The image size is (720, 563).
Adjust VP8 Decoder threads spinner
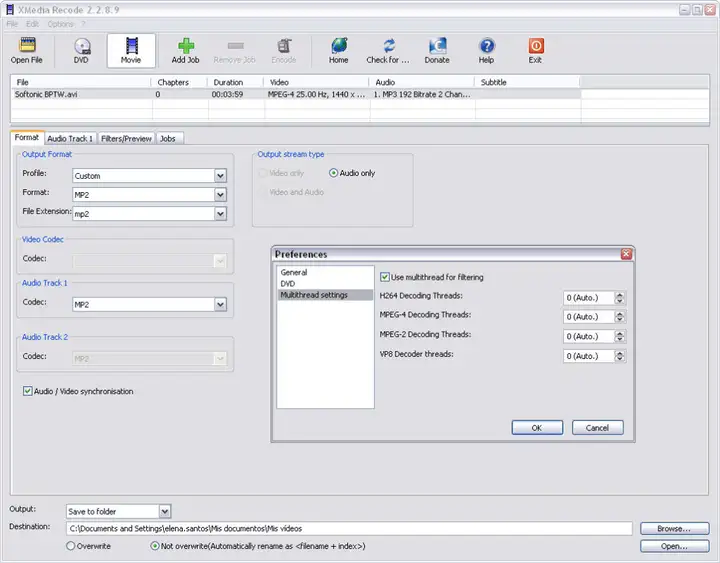619,356
